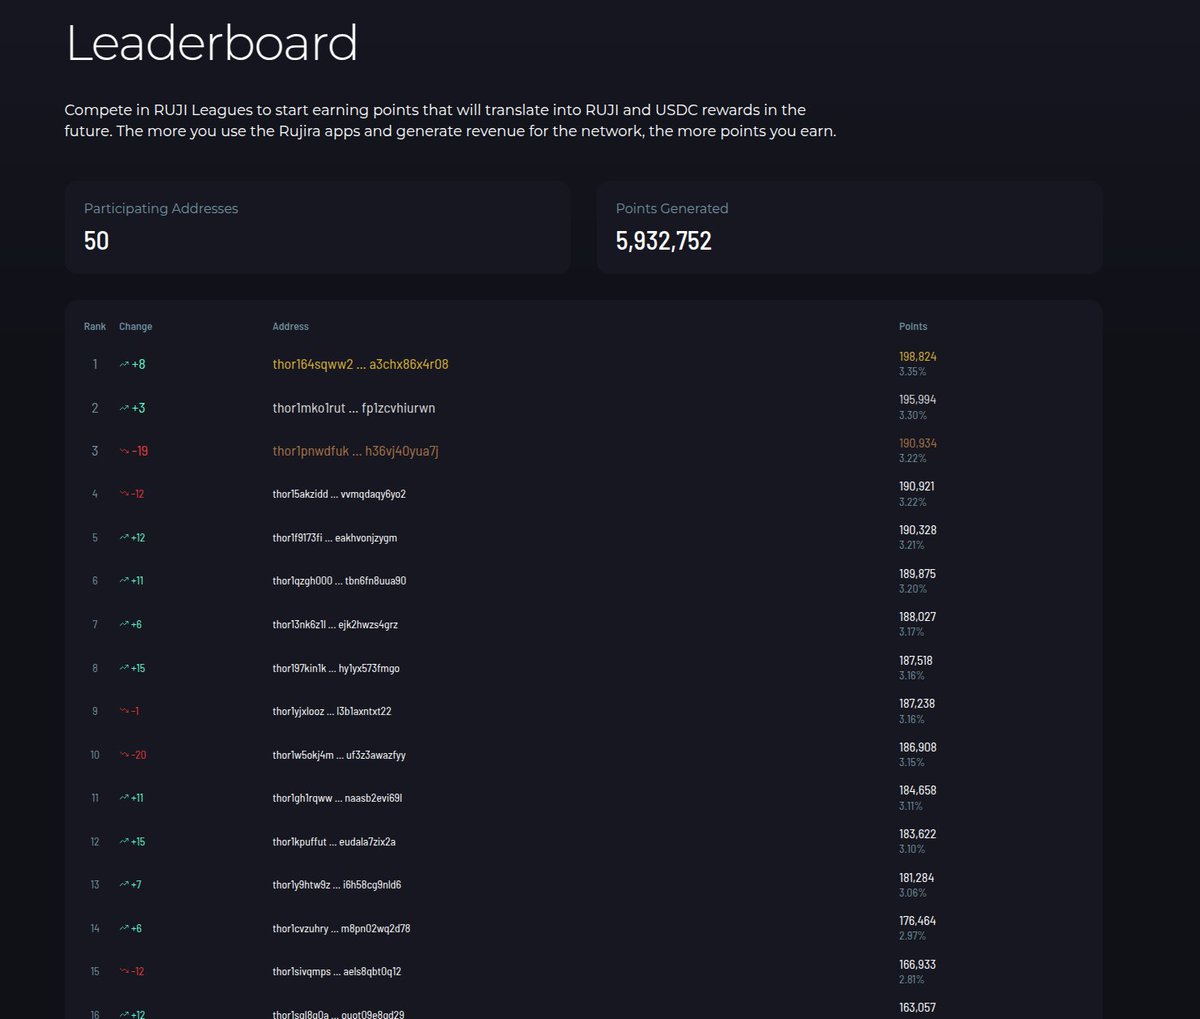Click the points value 190,934
1200x1019 pixels.
coord(918,444)
